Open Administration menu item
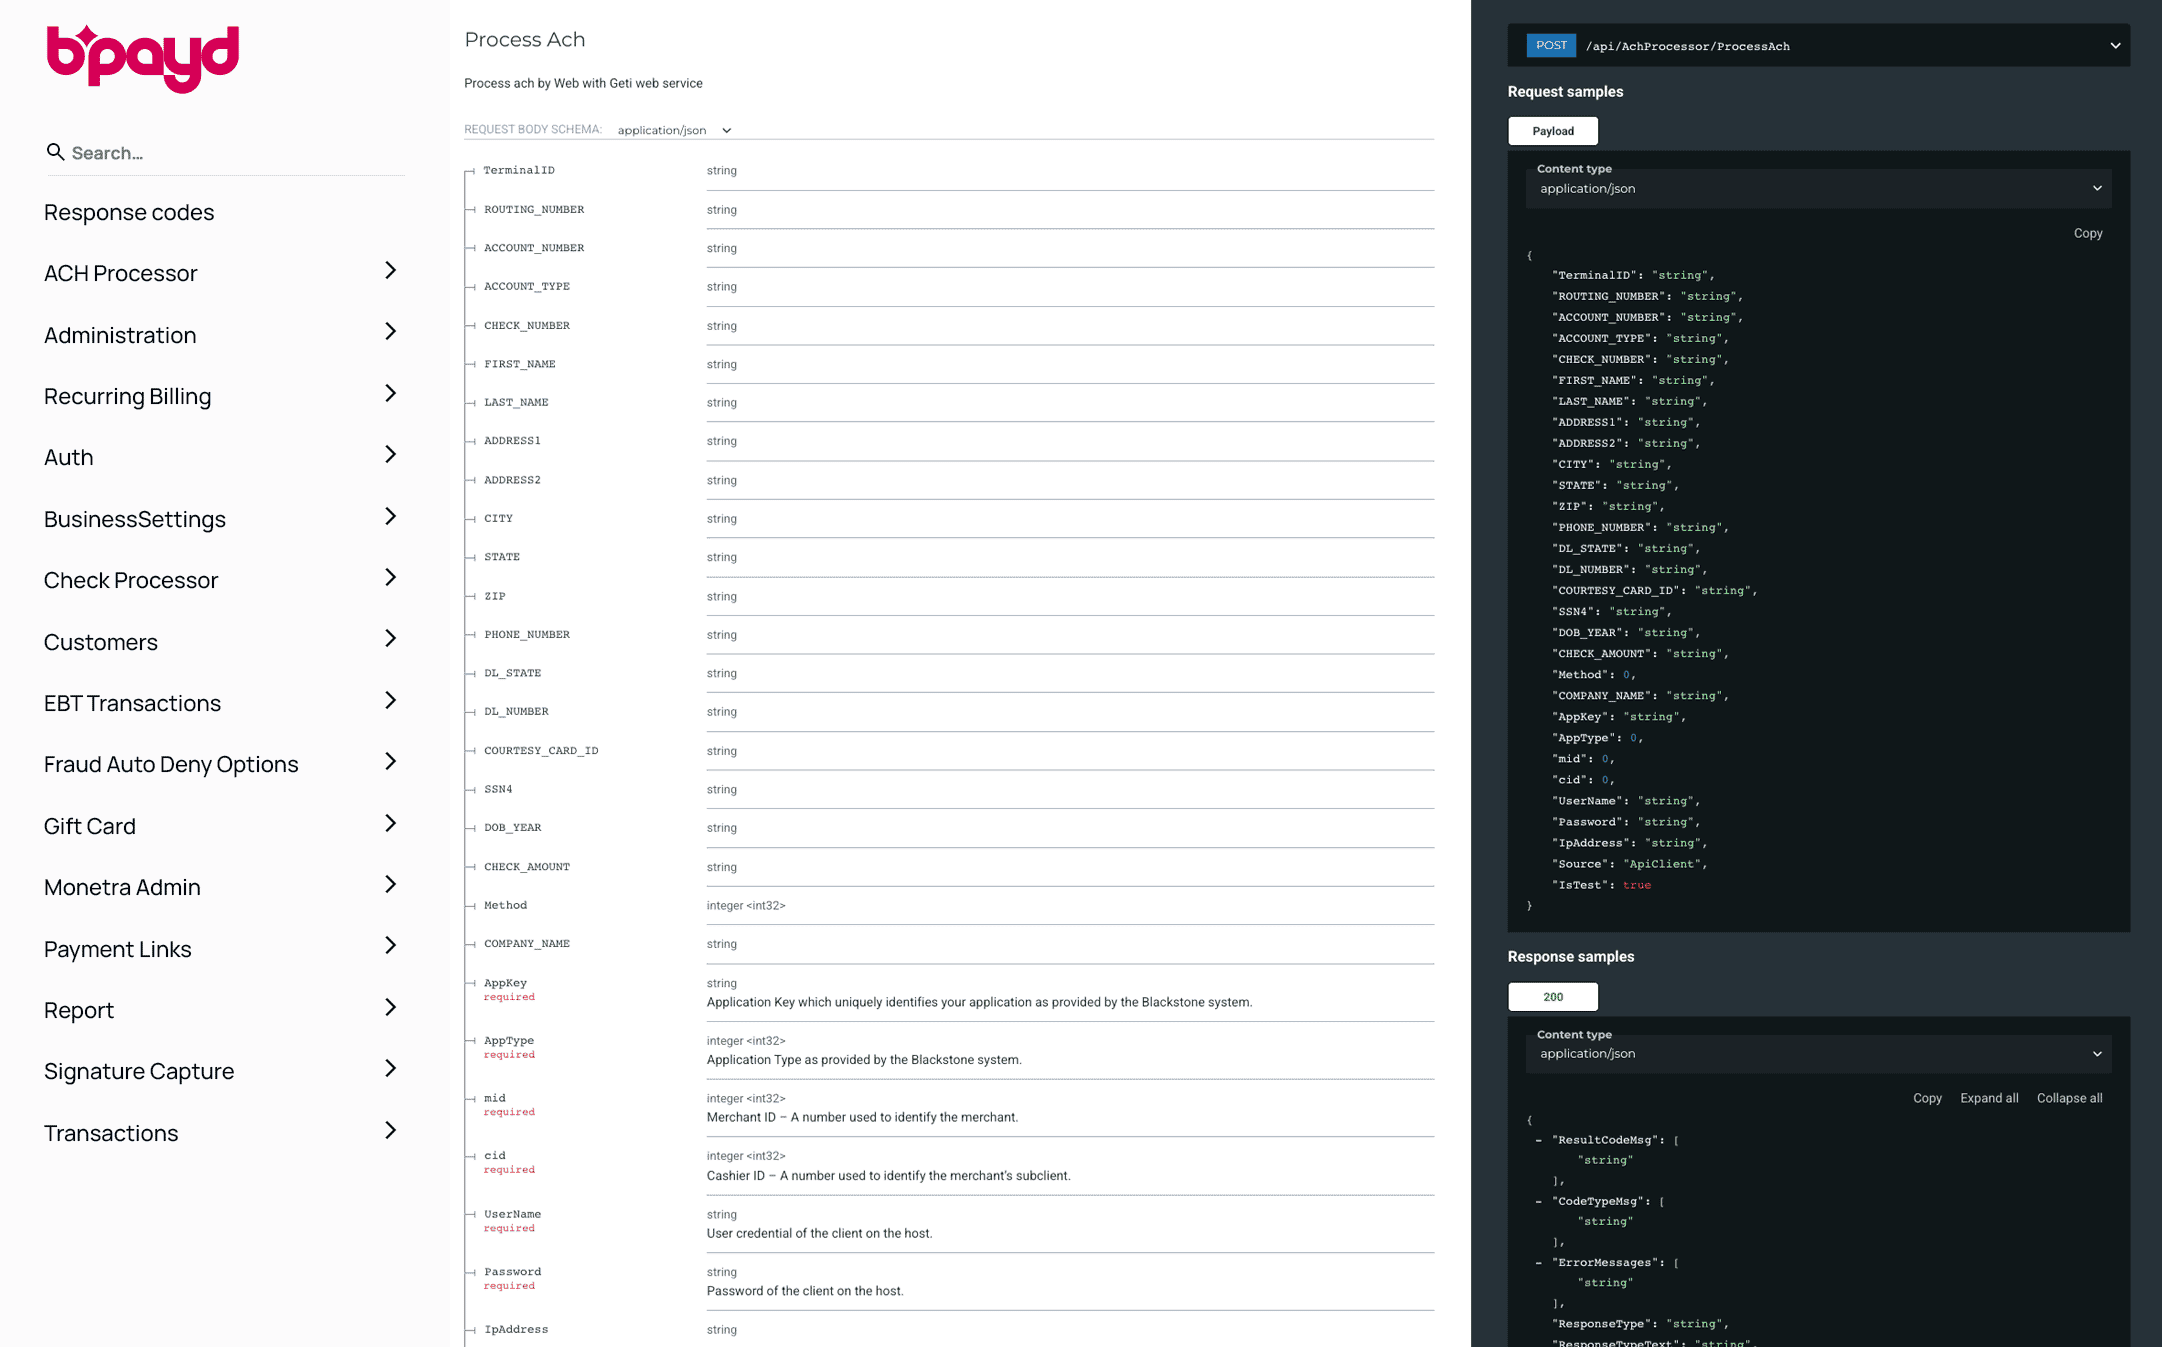 (x=120, y=335)
